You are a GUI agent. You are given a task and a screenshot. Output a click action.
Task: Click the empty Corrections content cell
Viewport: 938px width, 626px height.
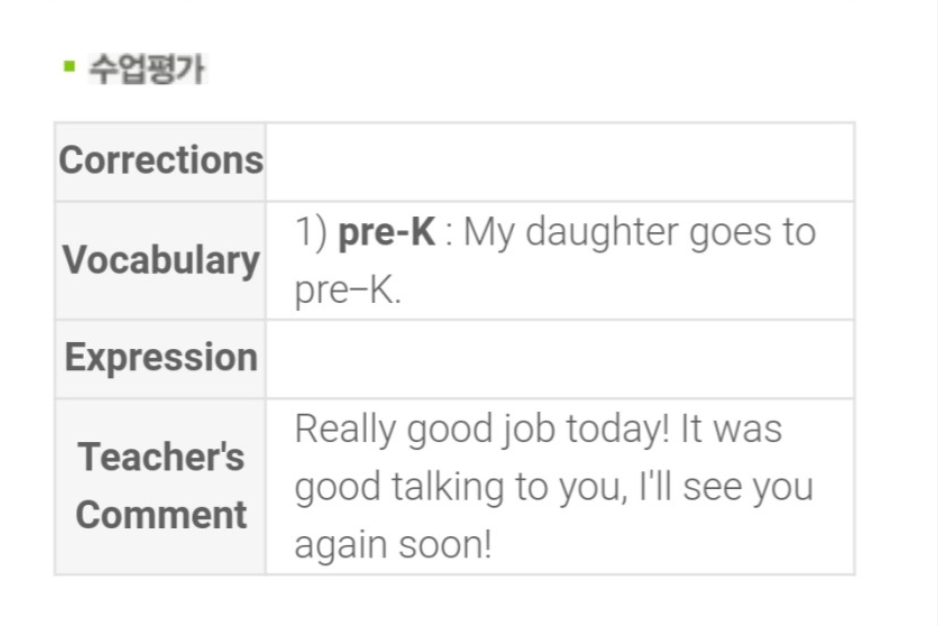559,162
